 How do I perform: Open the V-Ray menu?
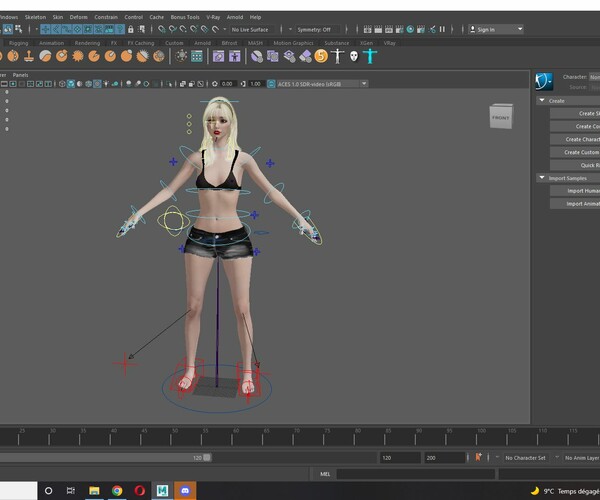[213, 17]
